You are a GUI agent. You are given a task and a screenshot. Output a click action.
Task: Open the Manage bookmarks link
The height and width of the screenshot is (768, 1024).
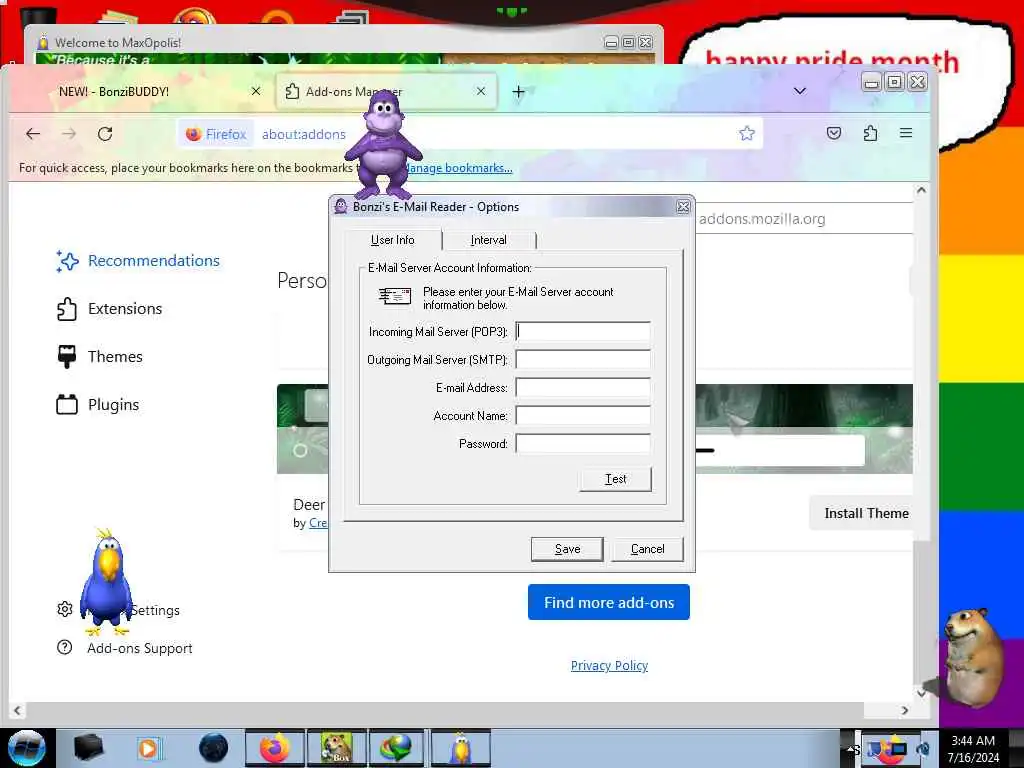point(458,168)
